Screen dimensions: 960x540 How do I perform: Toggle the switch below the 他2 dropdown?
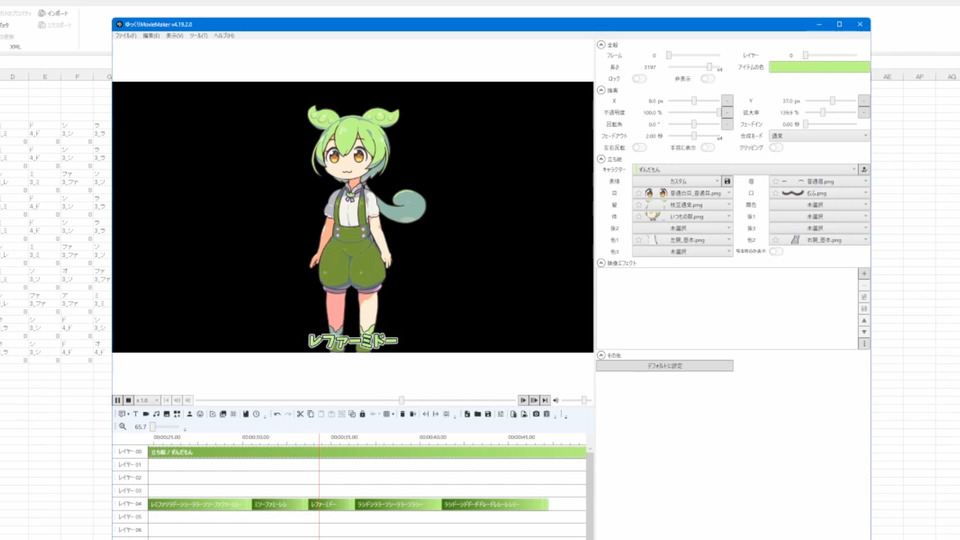[x=776, y=251]
